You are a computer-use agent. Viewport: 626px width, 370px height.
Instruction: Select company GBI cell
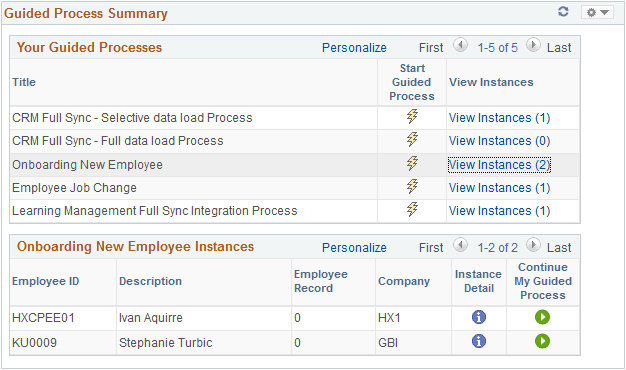388,343
